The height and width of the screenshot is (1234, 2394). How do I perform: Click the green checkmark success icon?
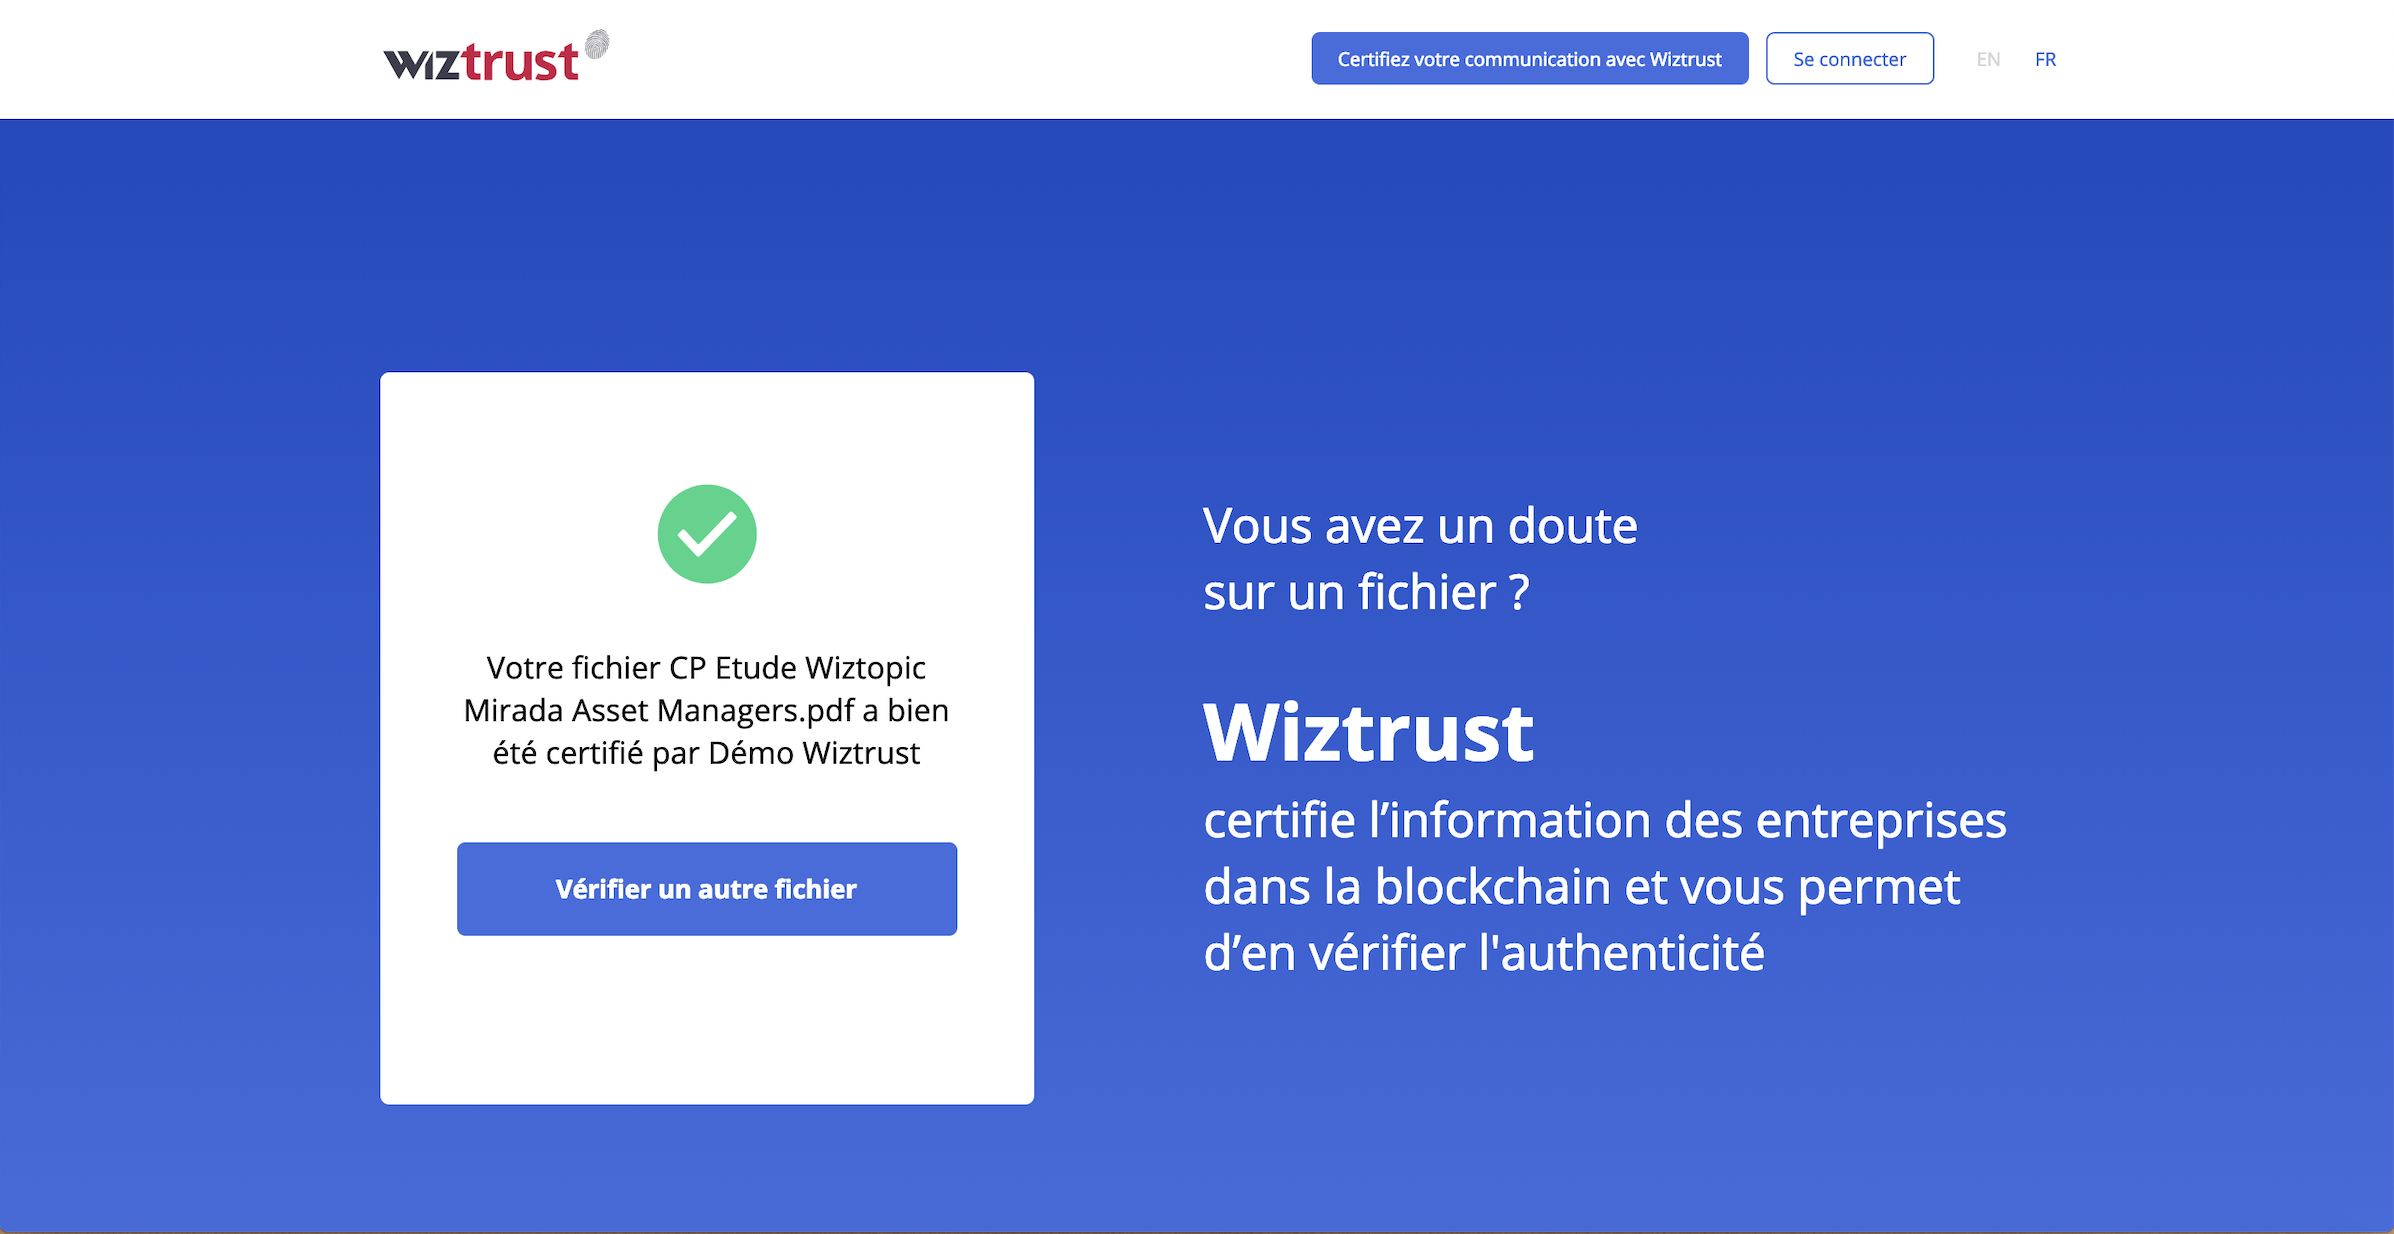[707, 534]
